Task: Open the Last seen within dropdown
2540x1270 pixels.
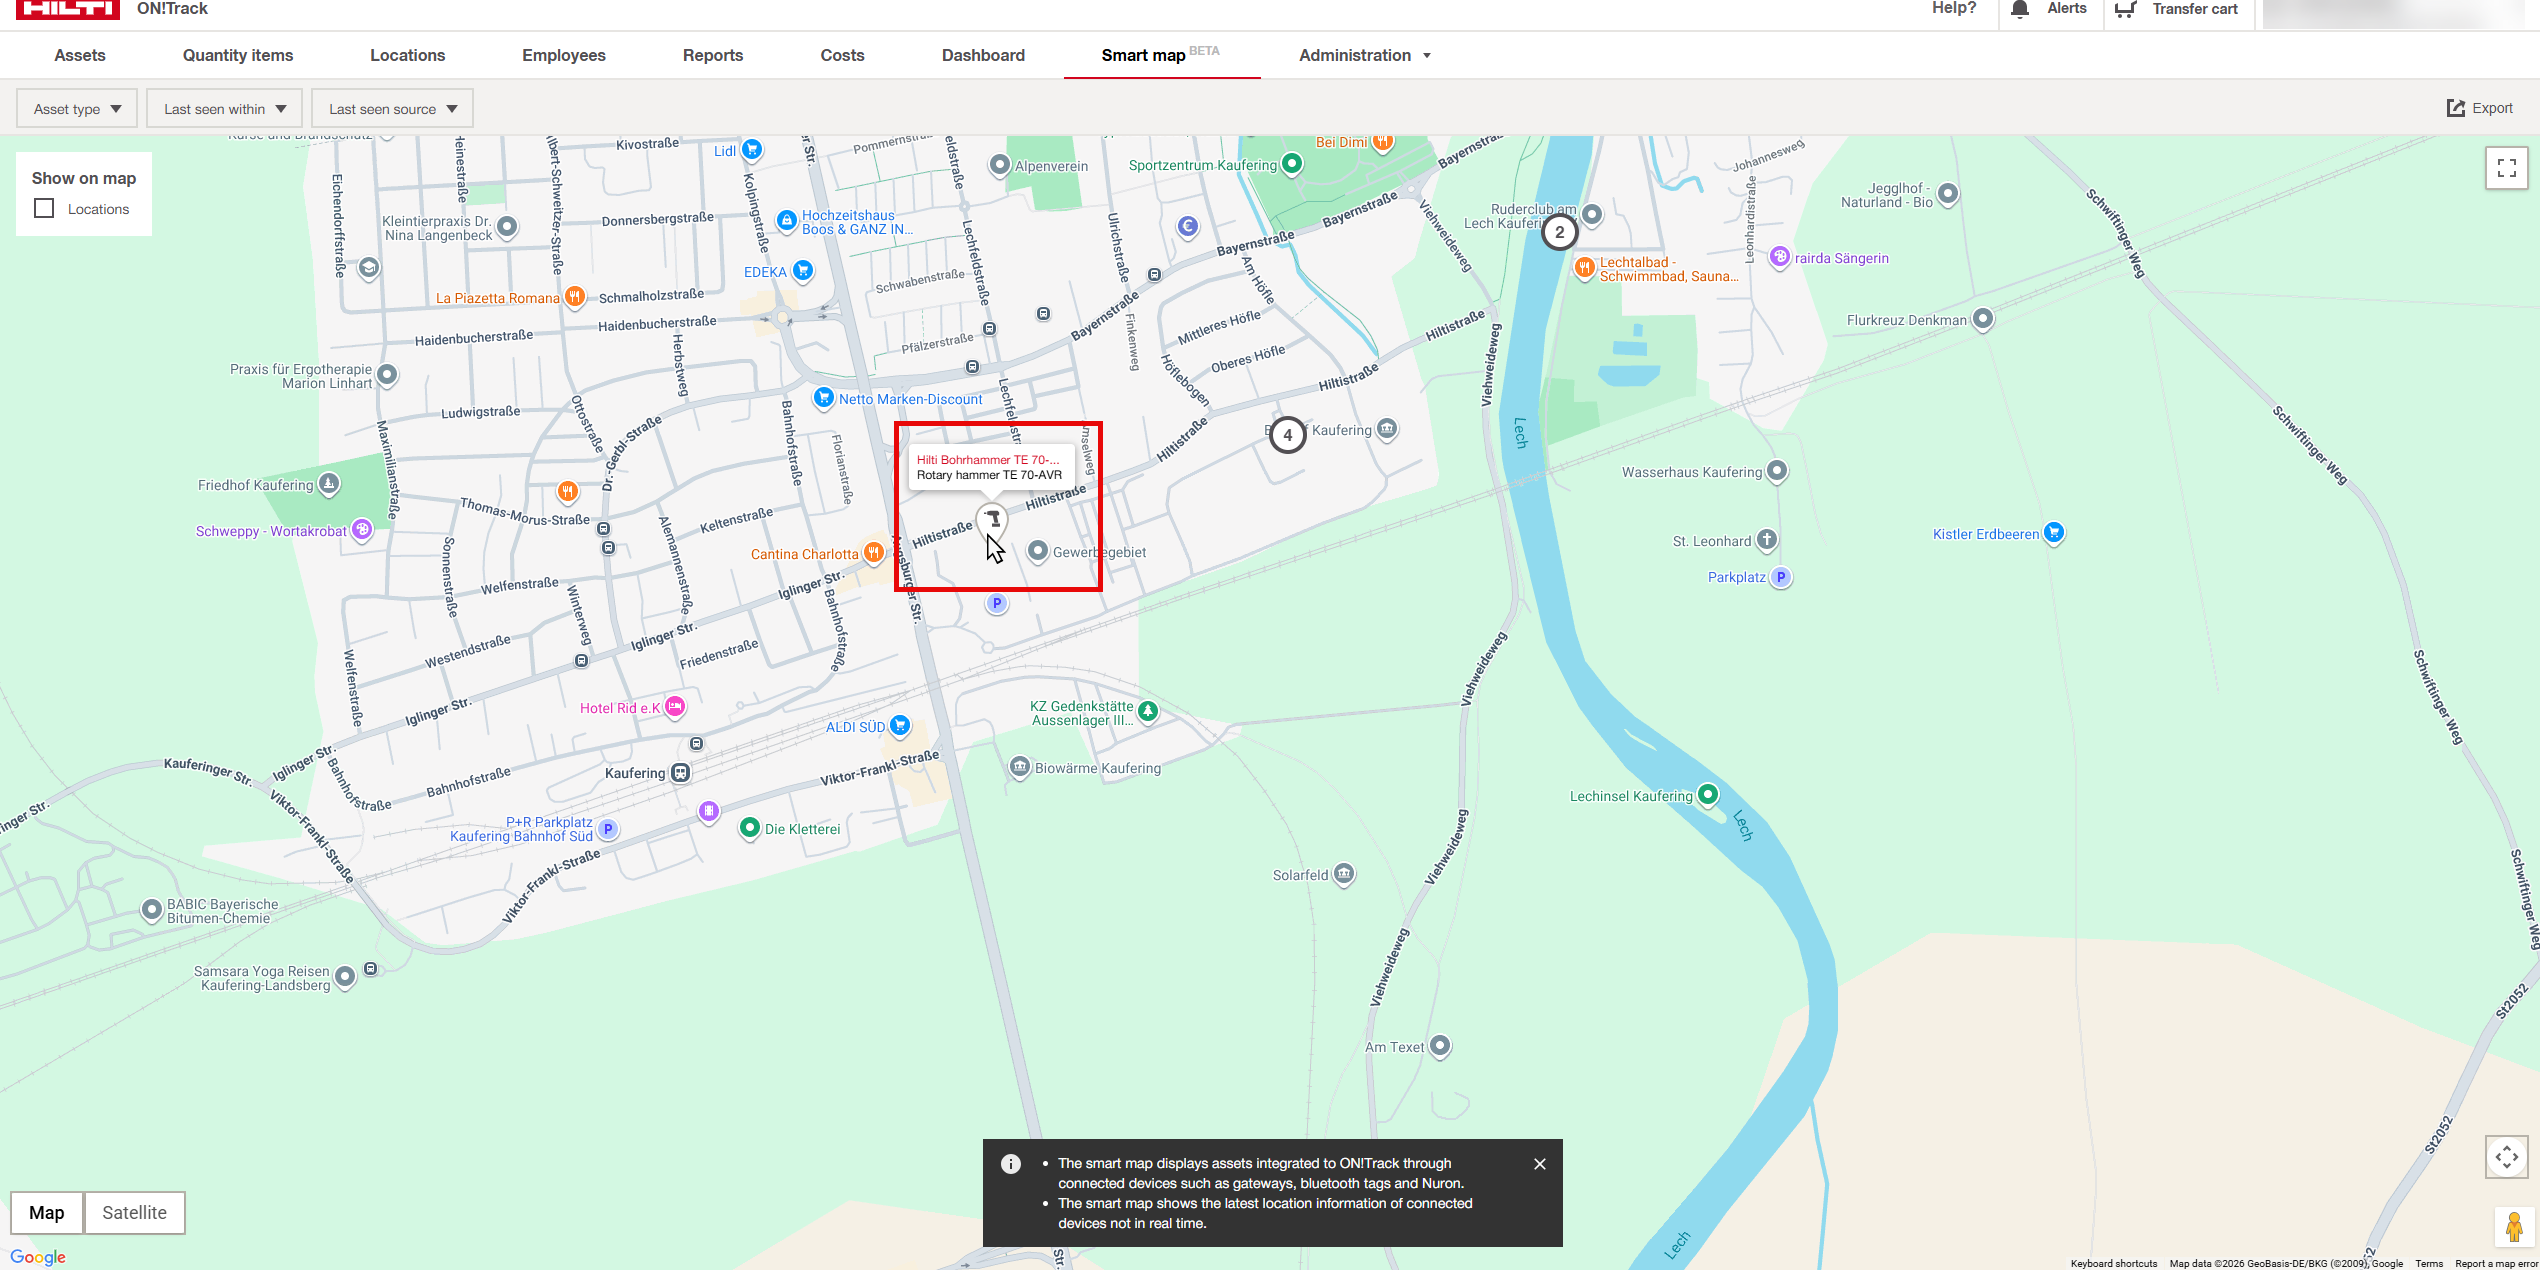Action: pos(225,109)
